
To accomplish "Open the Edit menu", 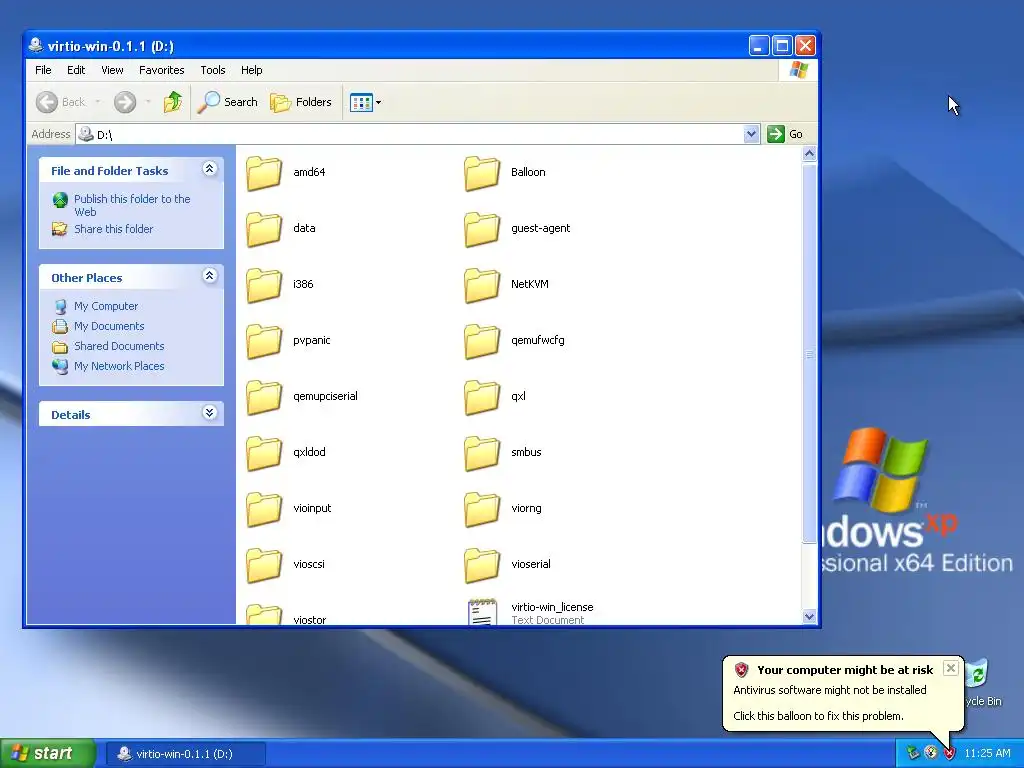I will click(x=76, y=70).
